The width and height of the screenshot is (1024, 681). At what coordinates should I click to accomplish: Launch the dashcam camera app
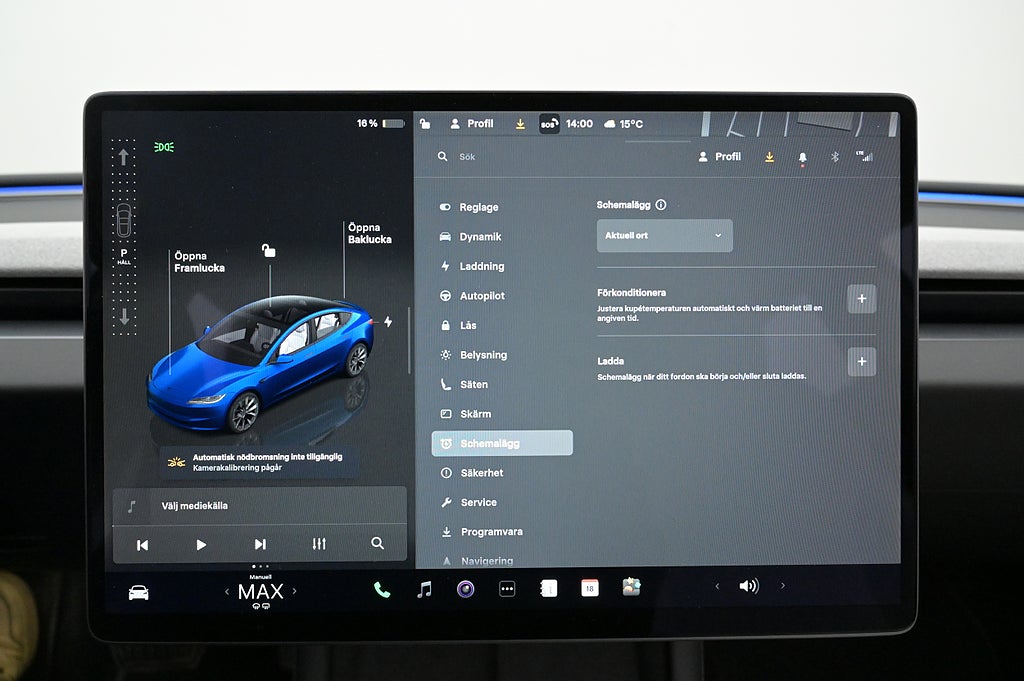coord(465,589)
